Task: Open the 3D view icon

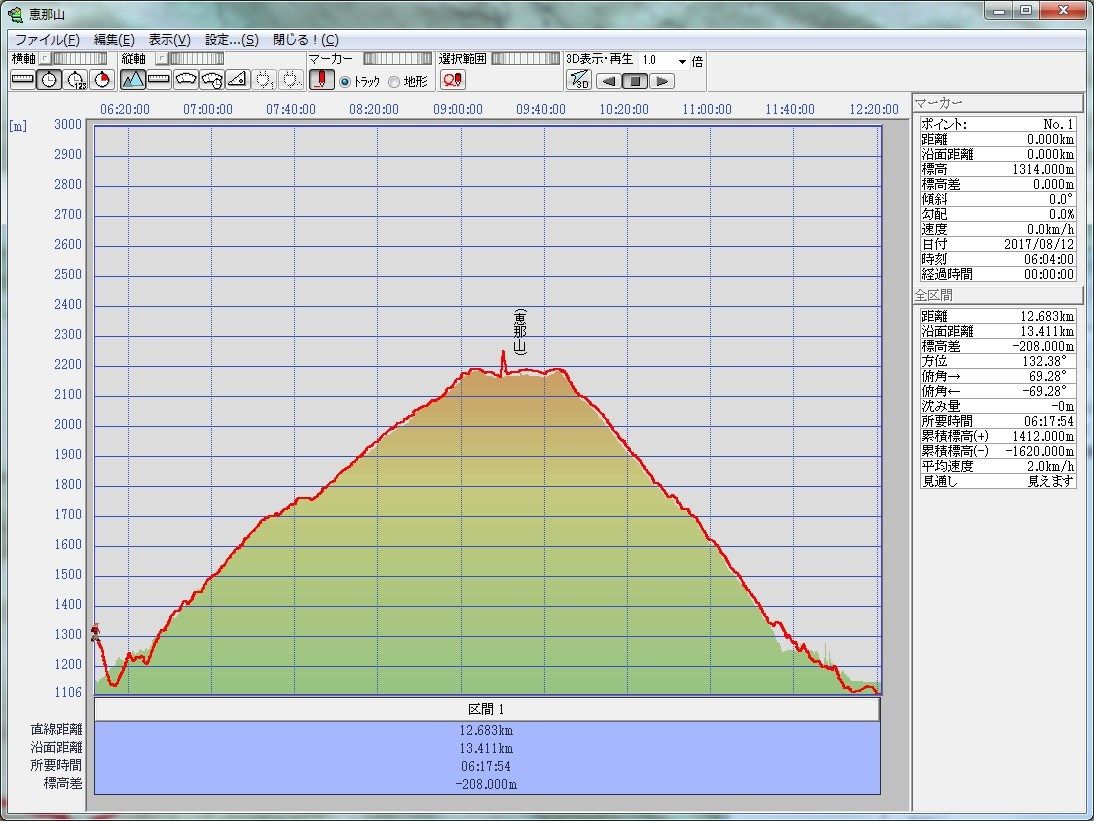Action: pos(578,80)
